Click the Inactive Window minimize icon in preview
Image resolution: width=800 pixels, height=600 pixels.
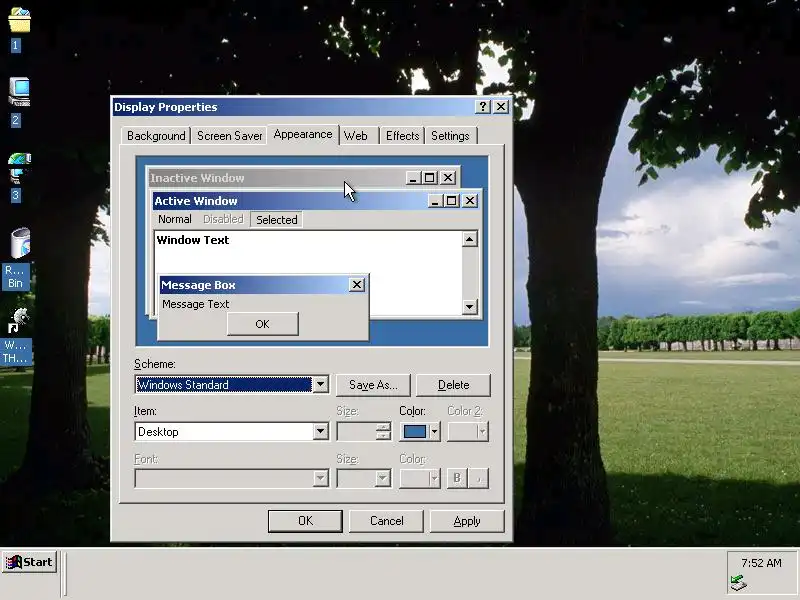pyautogui.click(x=413, y=178)
